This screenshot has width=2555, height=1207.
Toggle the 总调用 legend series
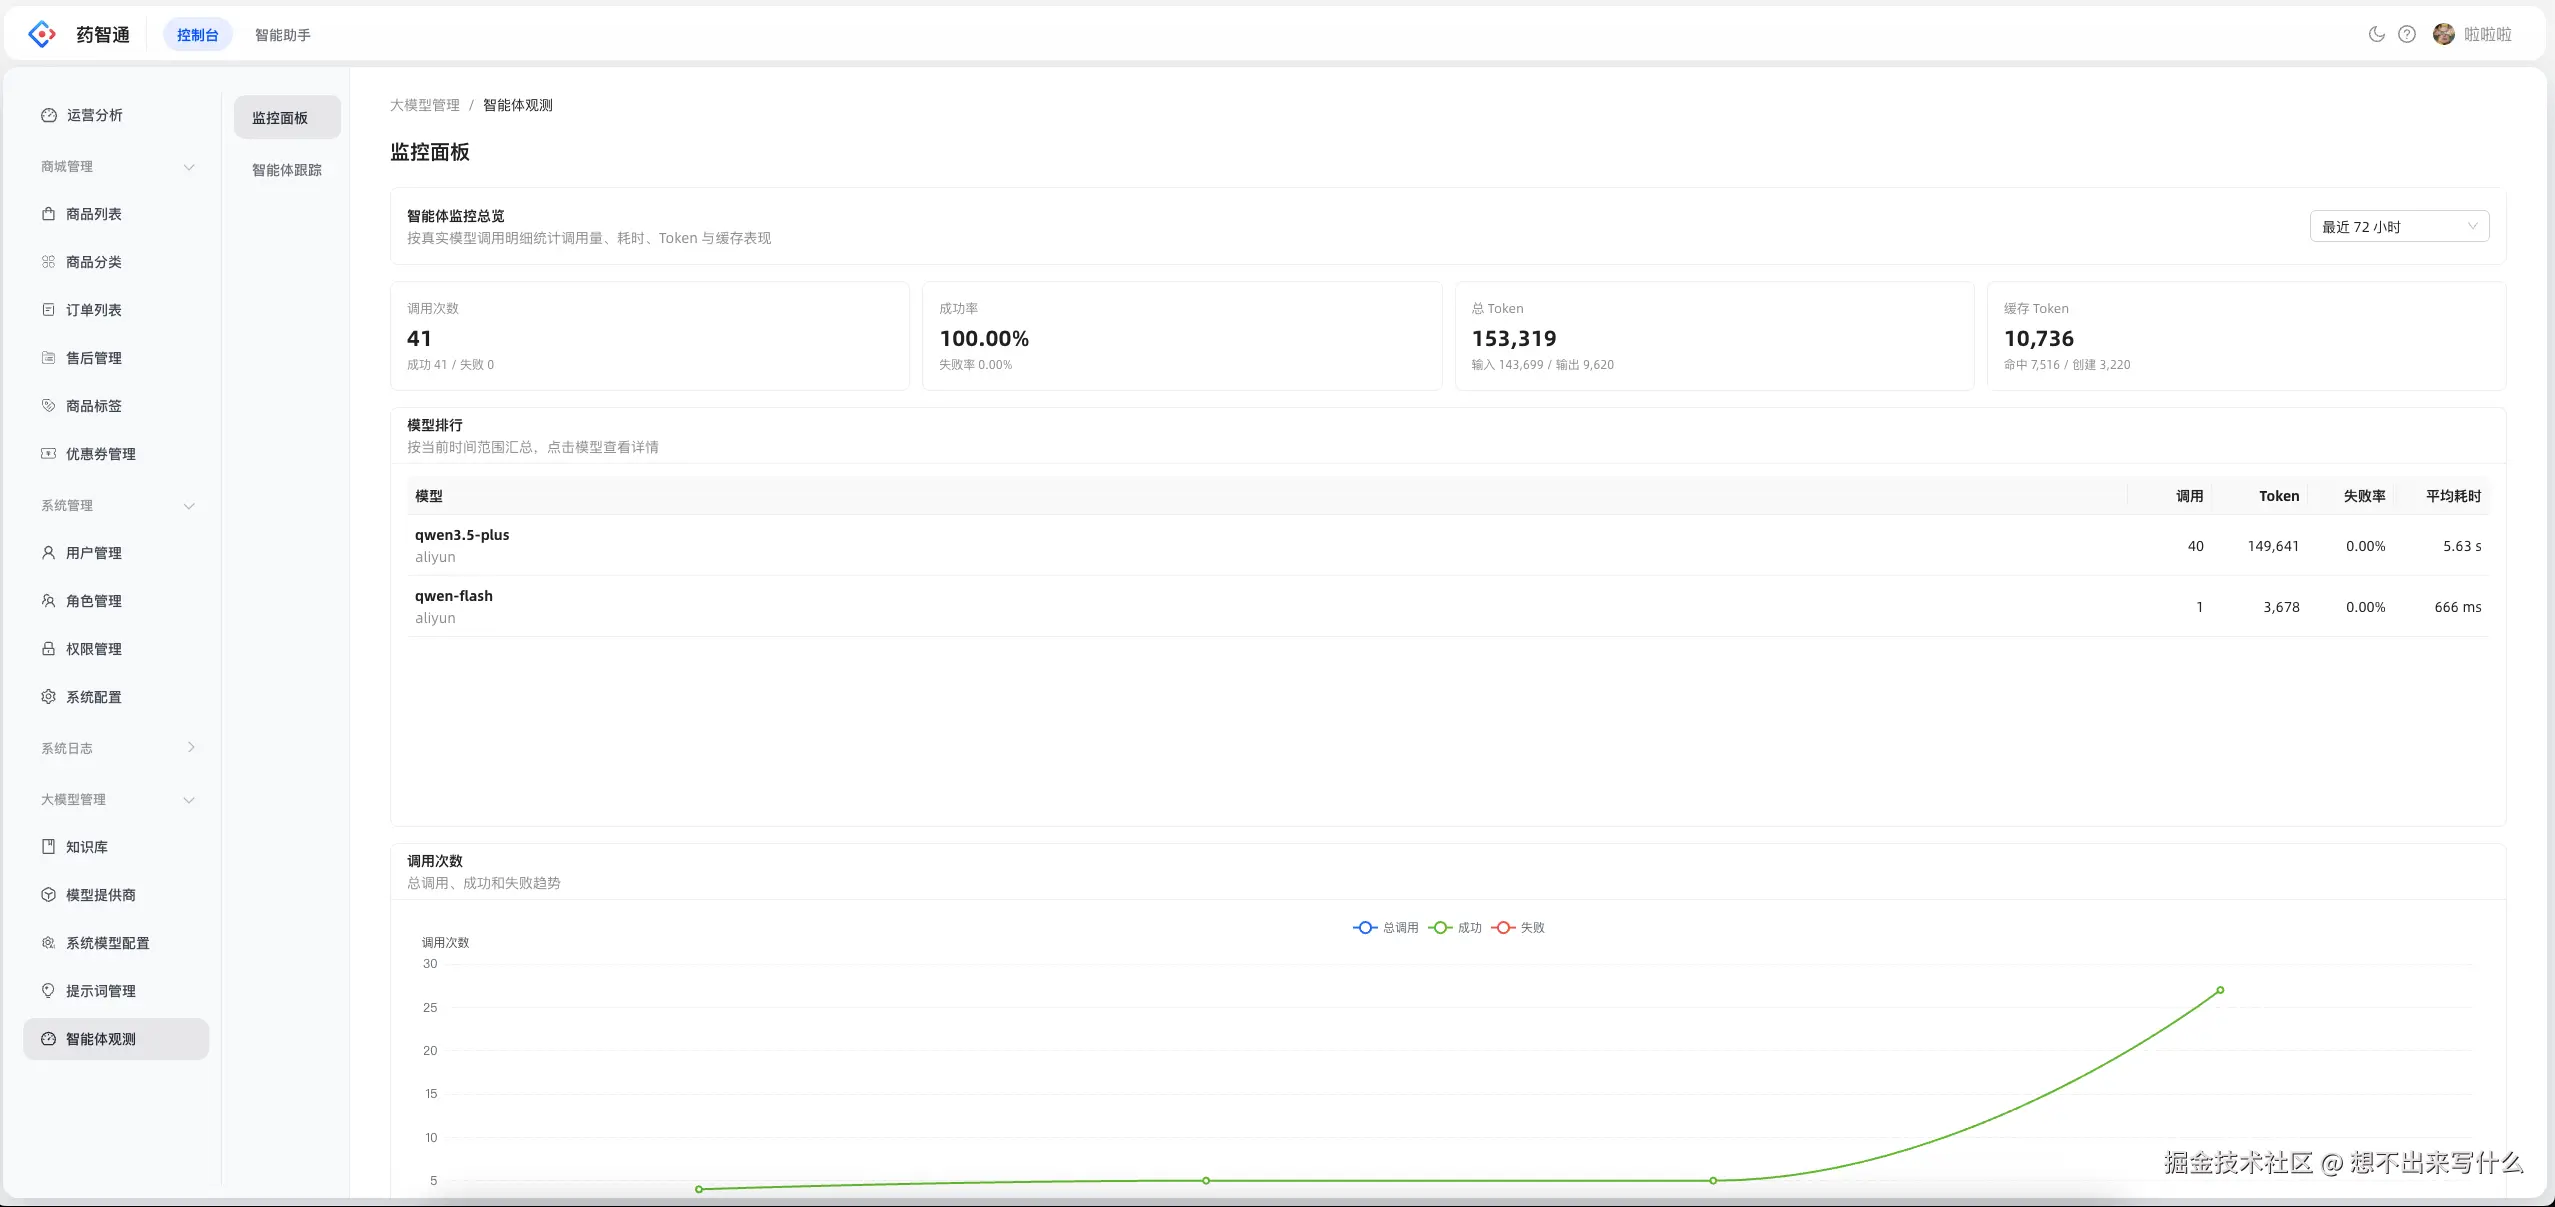(1386, 928)
